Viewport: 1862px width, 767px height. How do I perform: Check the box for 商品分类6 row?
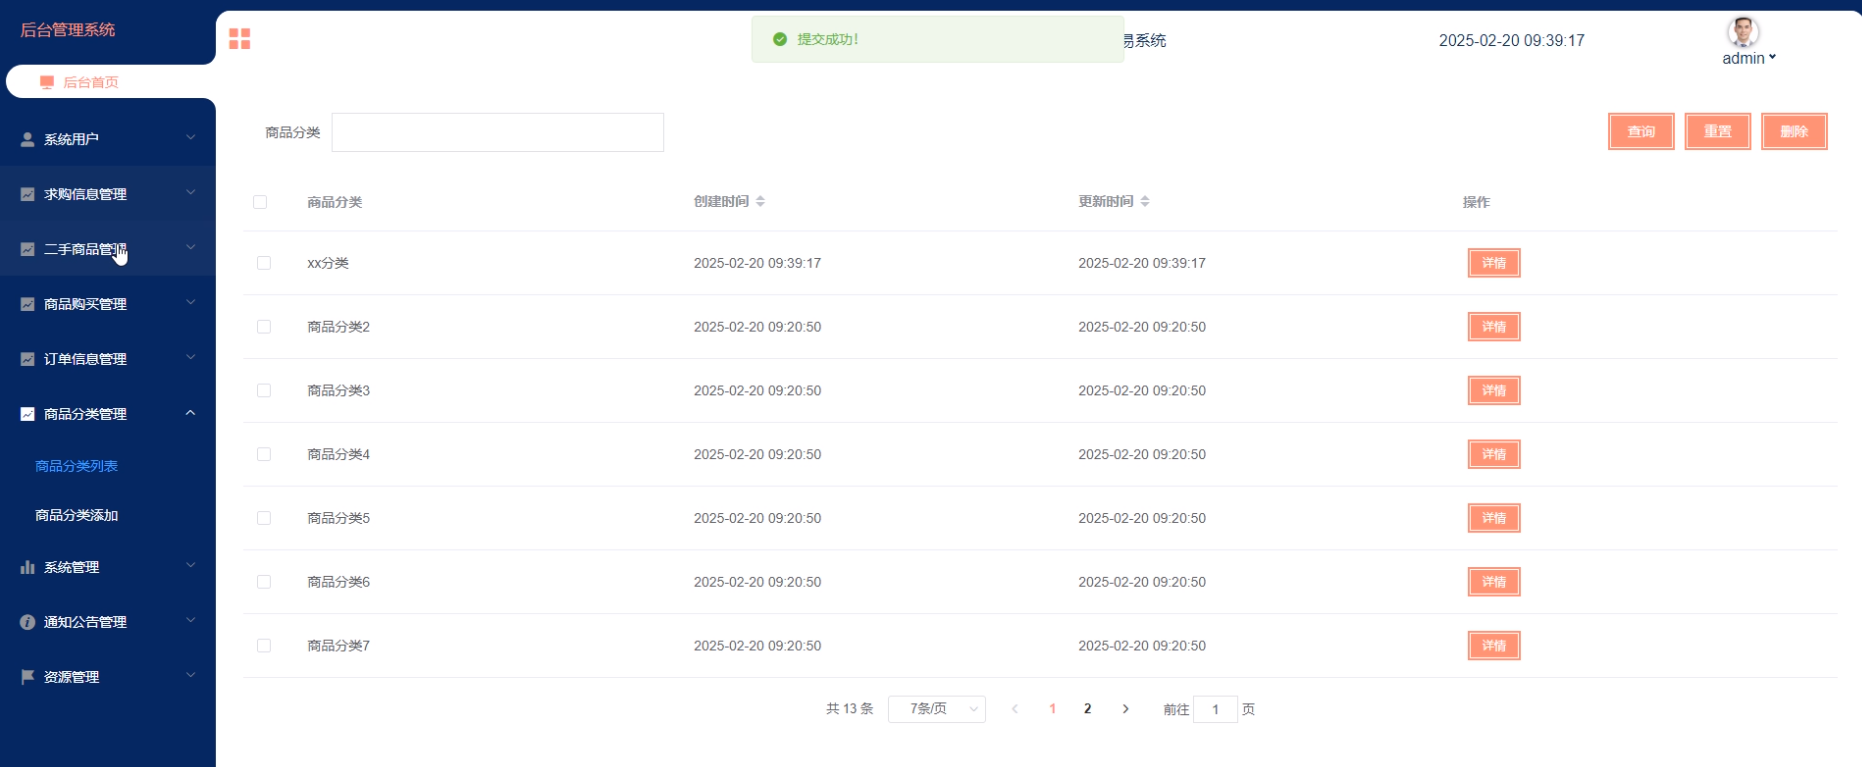click(x=264, y=582)
